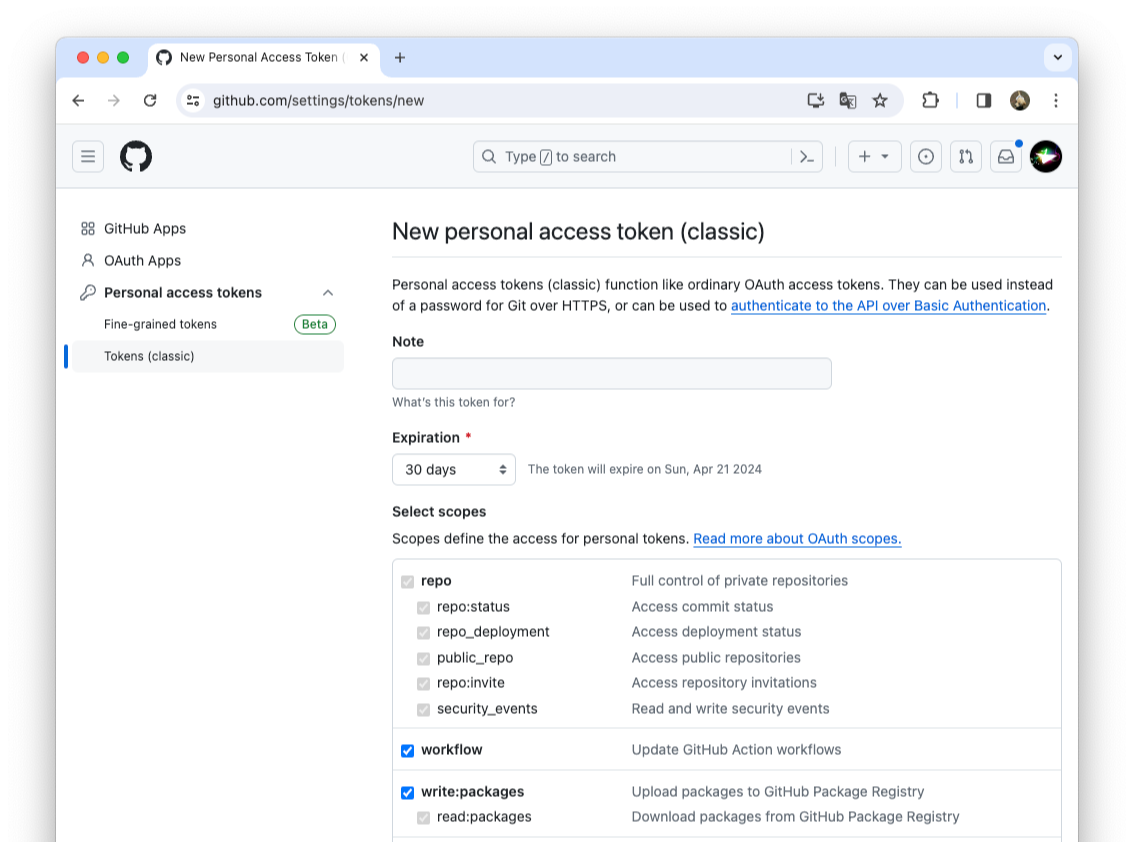
Task: Toggle the repo_deployment checkbox
Action: click(x=423, y=633)
